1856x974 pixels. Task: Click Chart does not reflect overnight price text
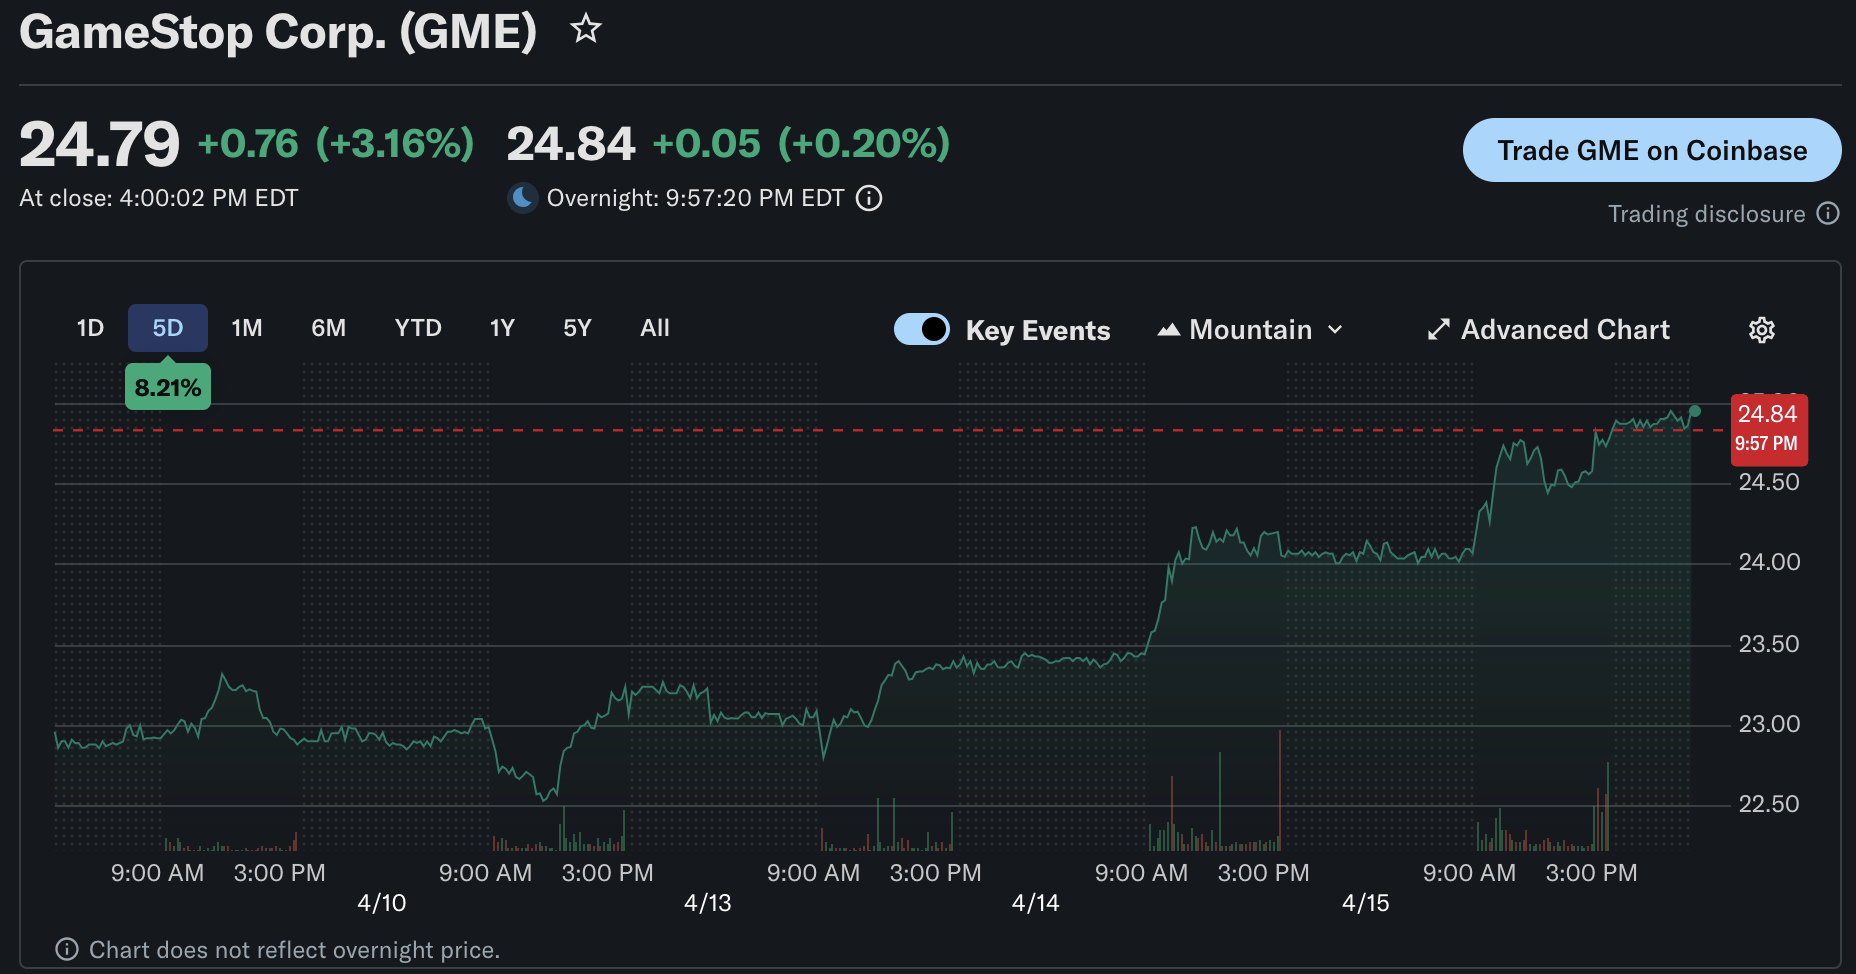click(294, 950)
